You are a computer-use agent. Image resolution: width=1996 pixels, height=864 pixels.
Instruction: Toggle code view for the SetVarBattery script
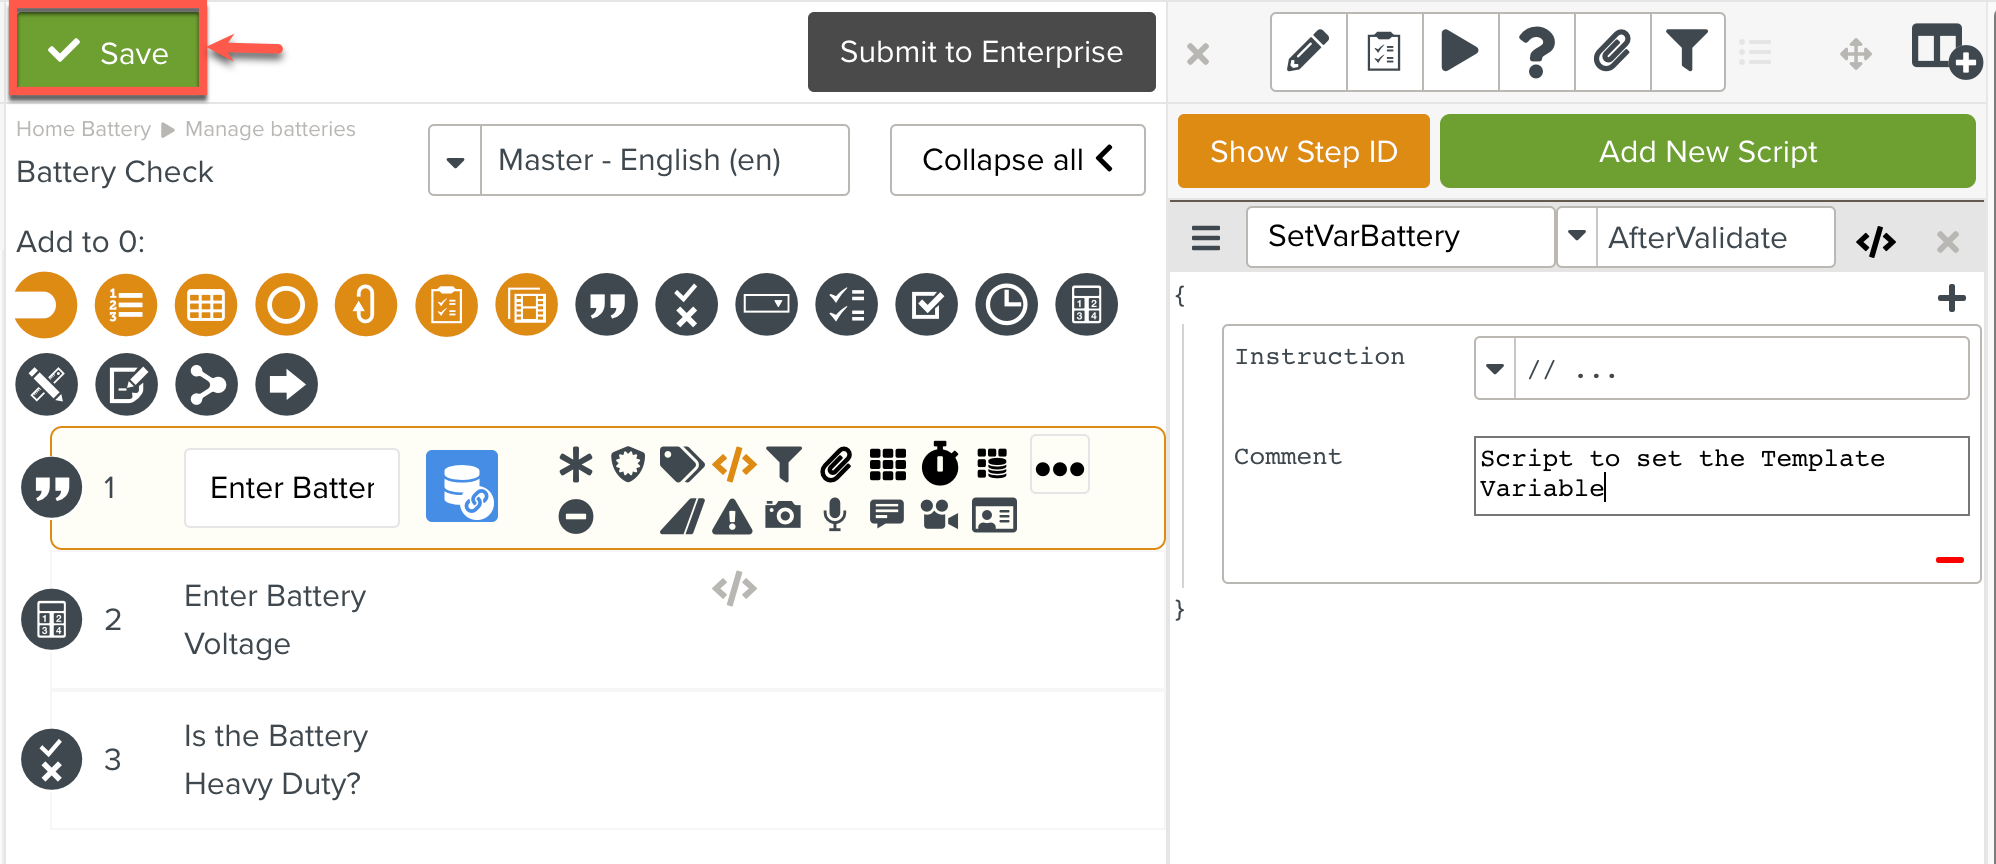click(1876, 241)
